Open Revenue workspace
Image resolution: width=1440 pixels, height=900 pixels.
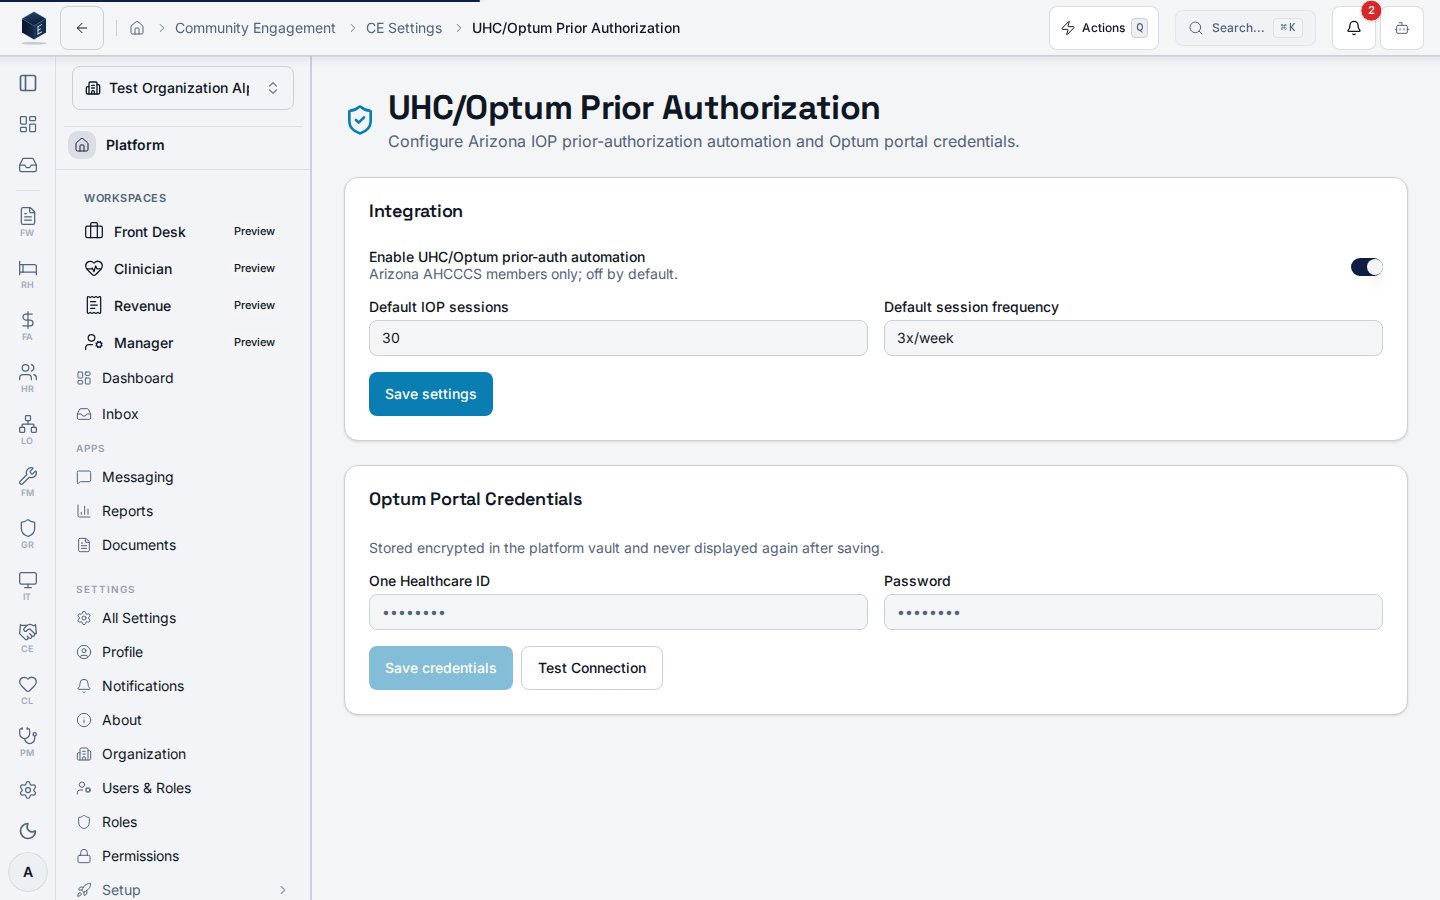coord(183,306)
